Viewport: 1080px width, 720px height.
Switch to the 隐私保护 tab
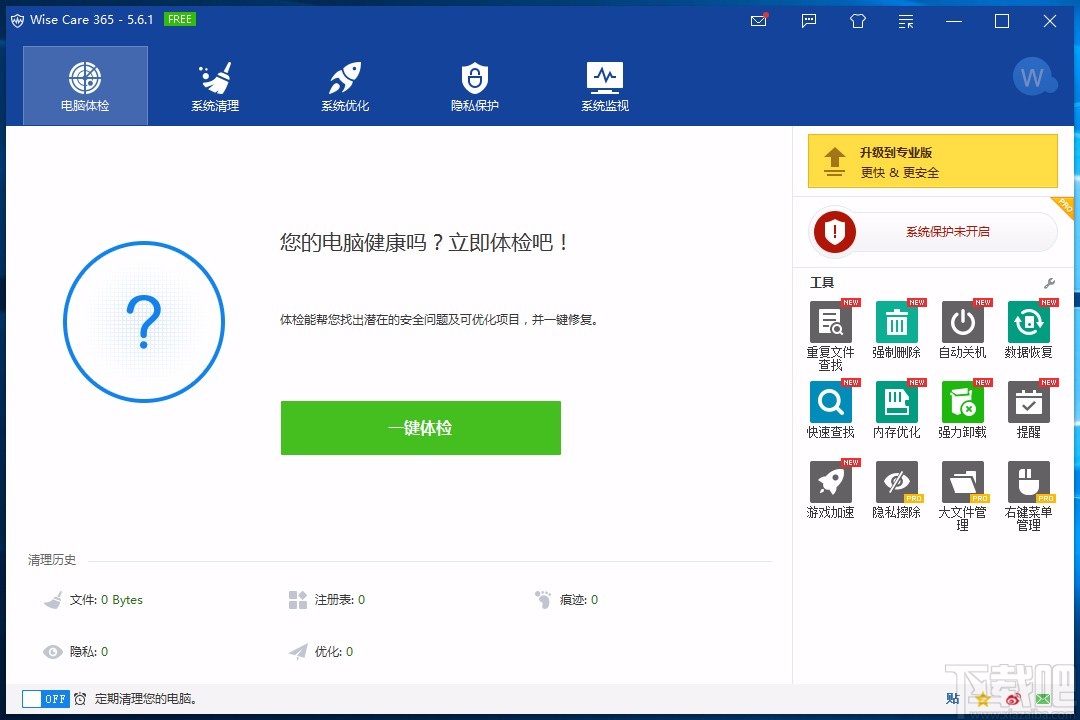(x=475, y=86)
